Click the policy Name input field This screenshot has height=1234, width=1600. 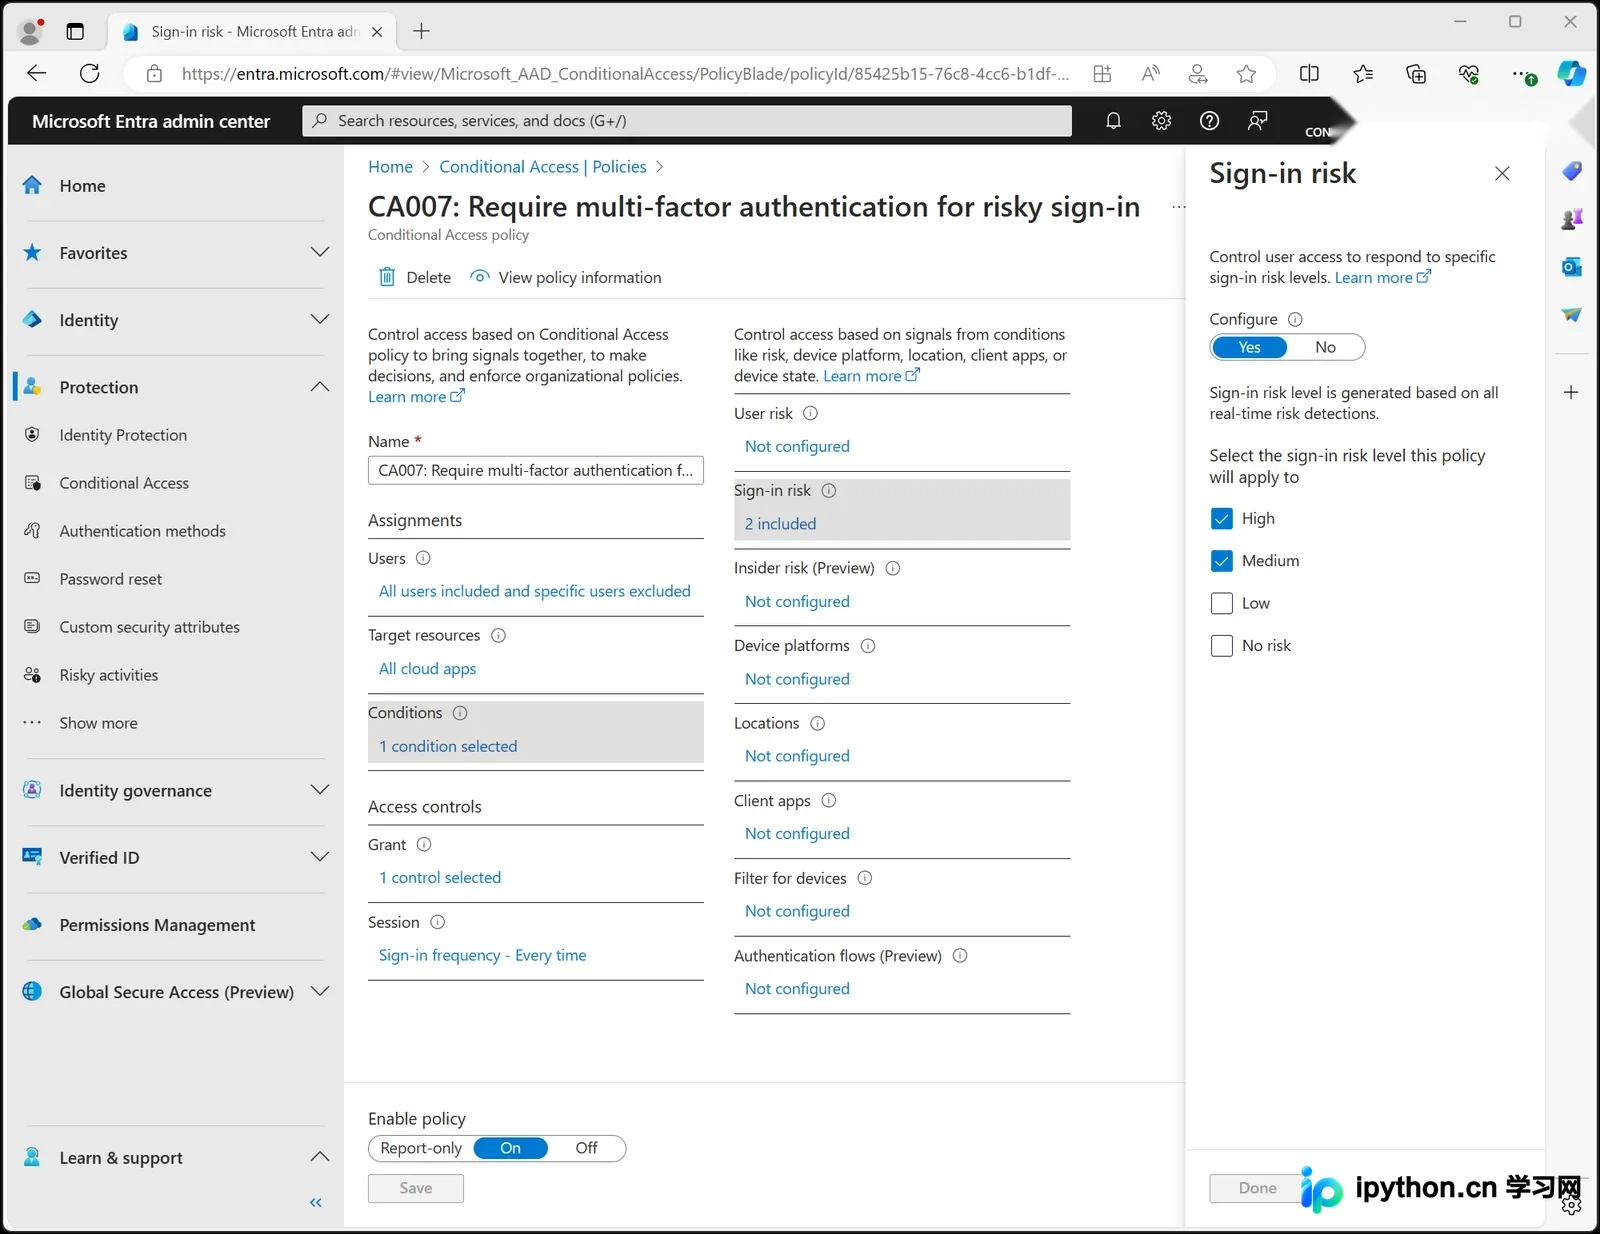point(536,470)
